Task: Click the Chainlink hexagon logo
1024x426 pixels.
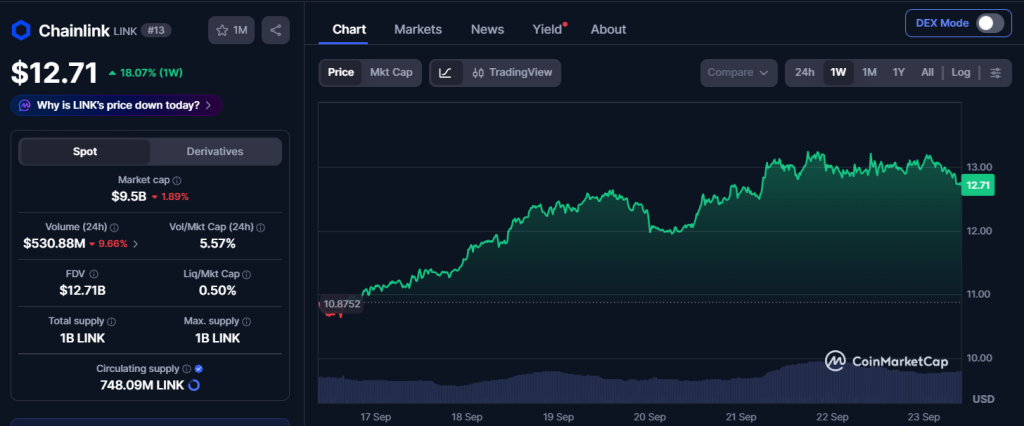Action: (x=22, y=30)
